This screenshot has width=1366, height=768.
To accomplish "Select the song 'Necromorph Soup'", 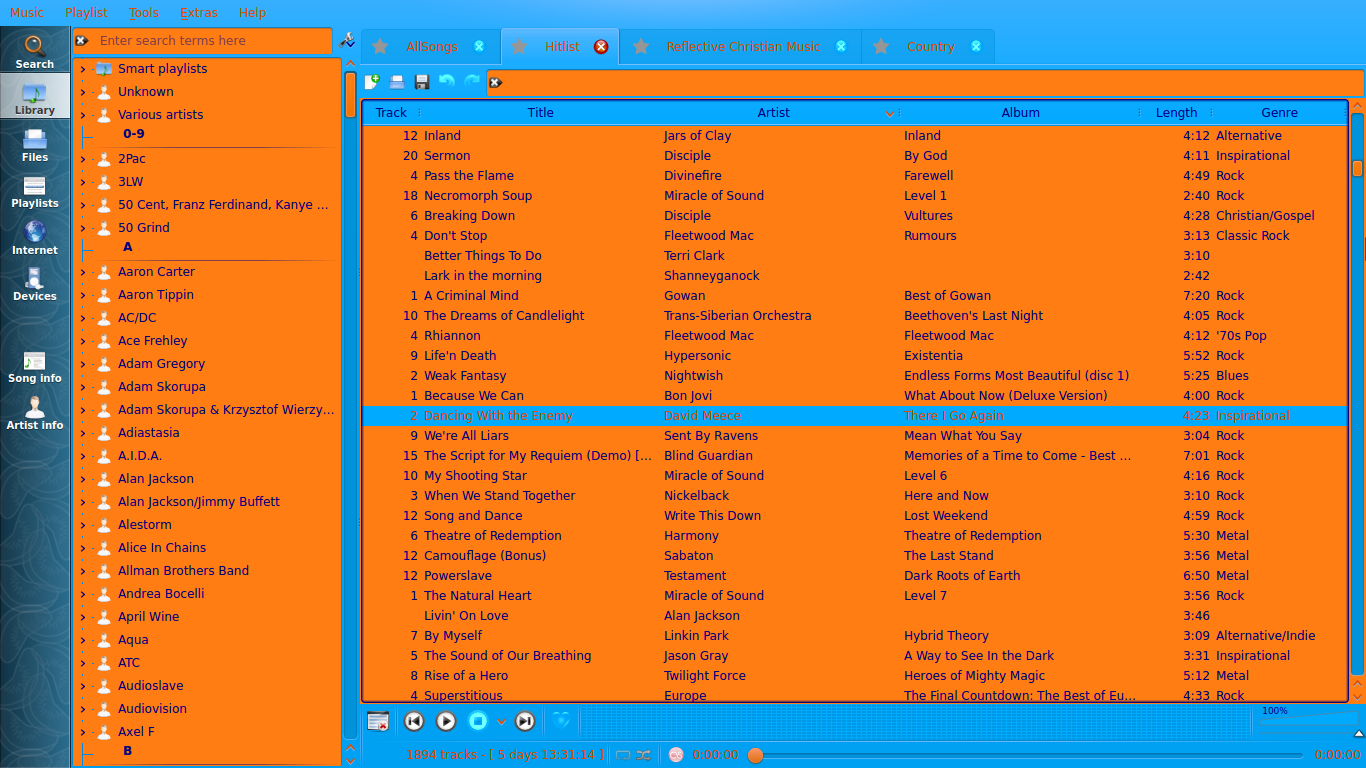I will (478, 196).
